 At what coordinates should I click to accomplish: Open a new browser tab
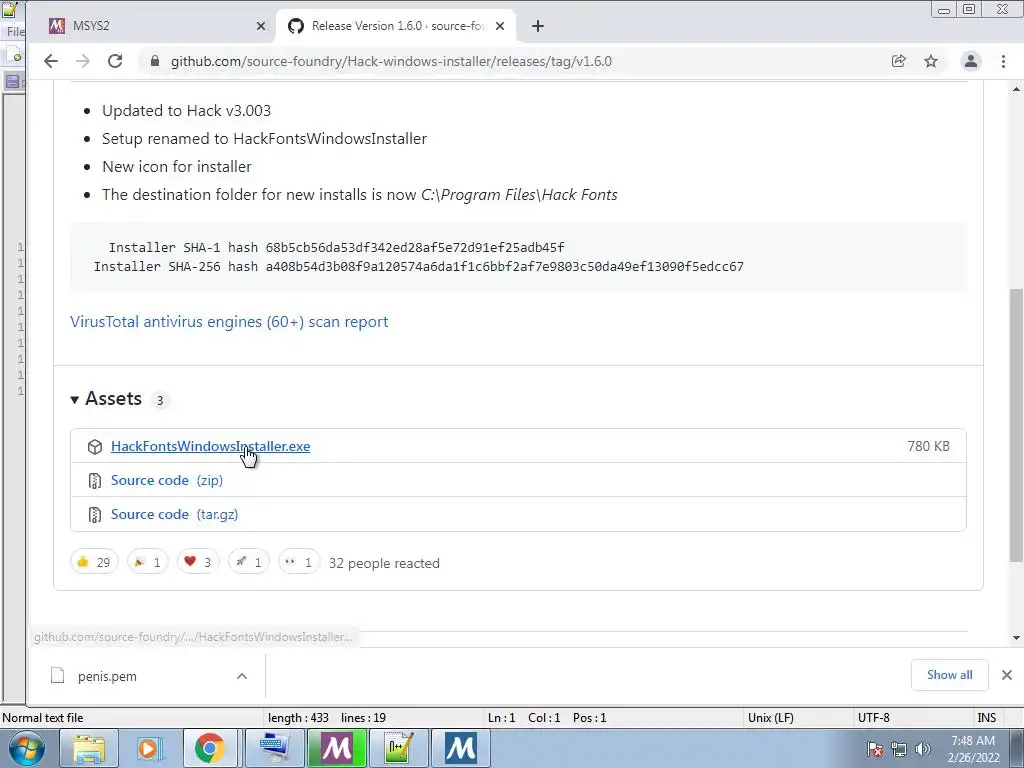pyautogui.click(x=537, y=26)
